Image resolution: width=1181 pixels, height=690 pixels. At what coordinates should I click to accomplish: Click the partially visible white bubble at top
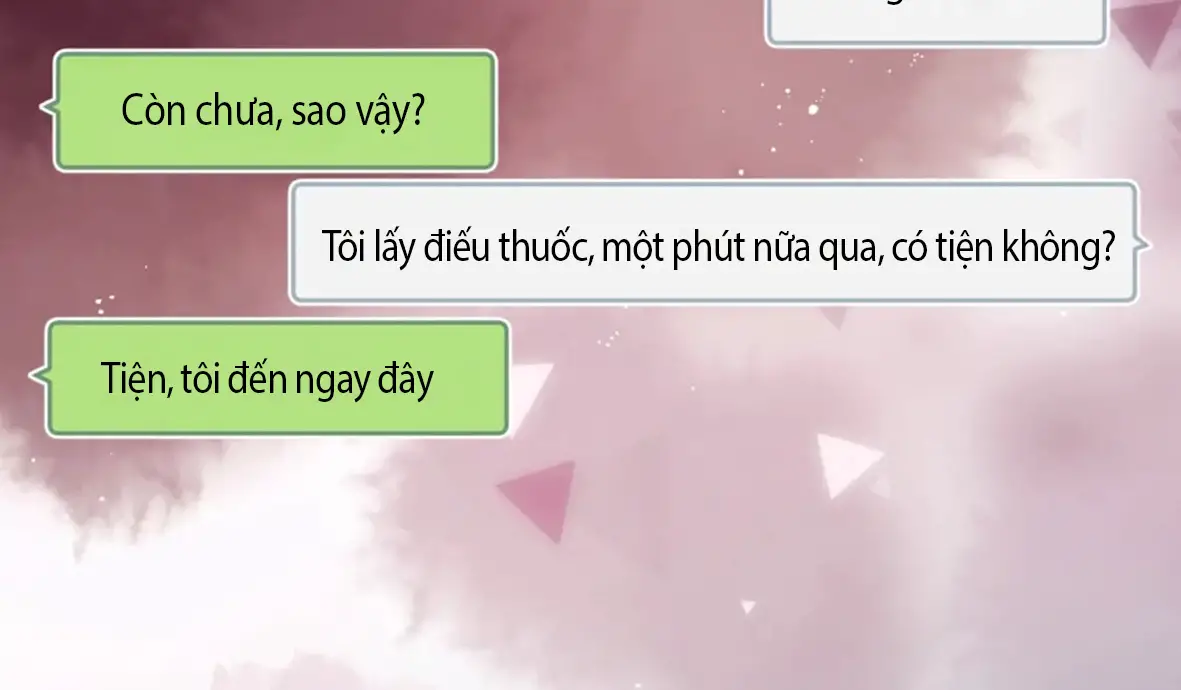click(936, 23)
